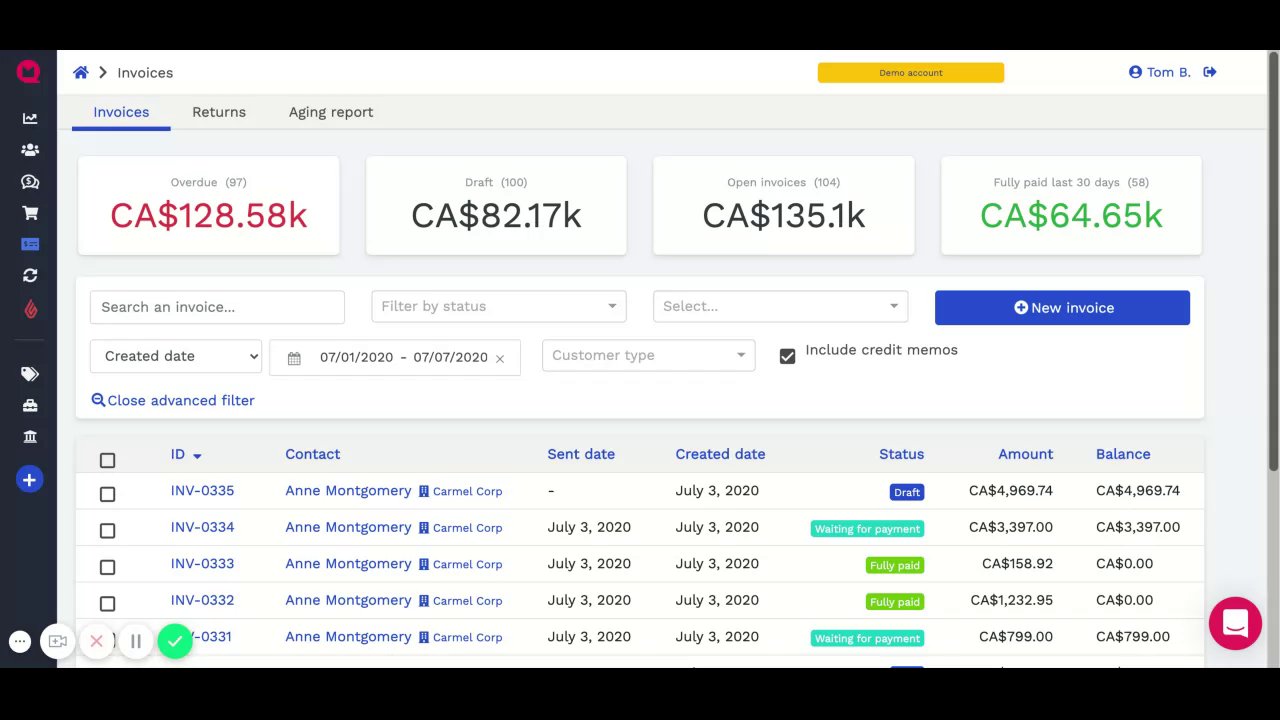1280x720 pixels.
Task: Open the sync arrows icon in sidebar
Action: [30, 276]
